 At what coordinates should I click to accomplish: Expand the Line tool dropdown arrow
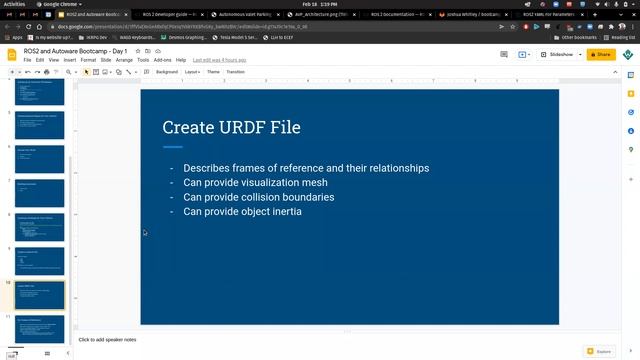[136, 72]
